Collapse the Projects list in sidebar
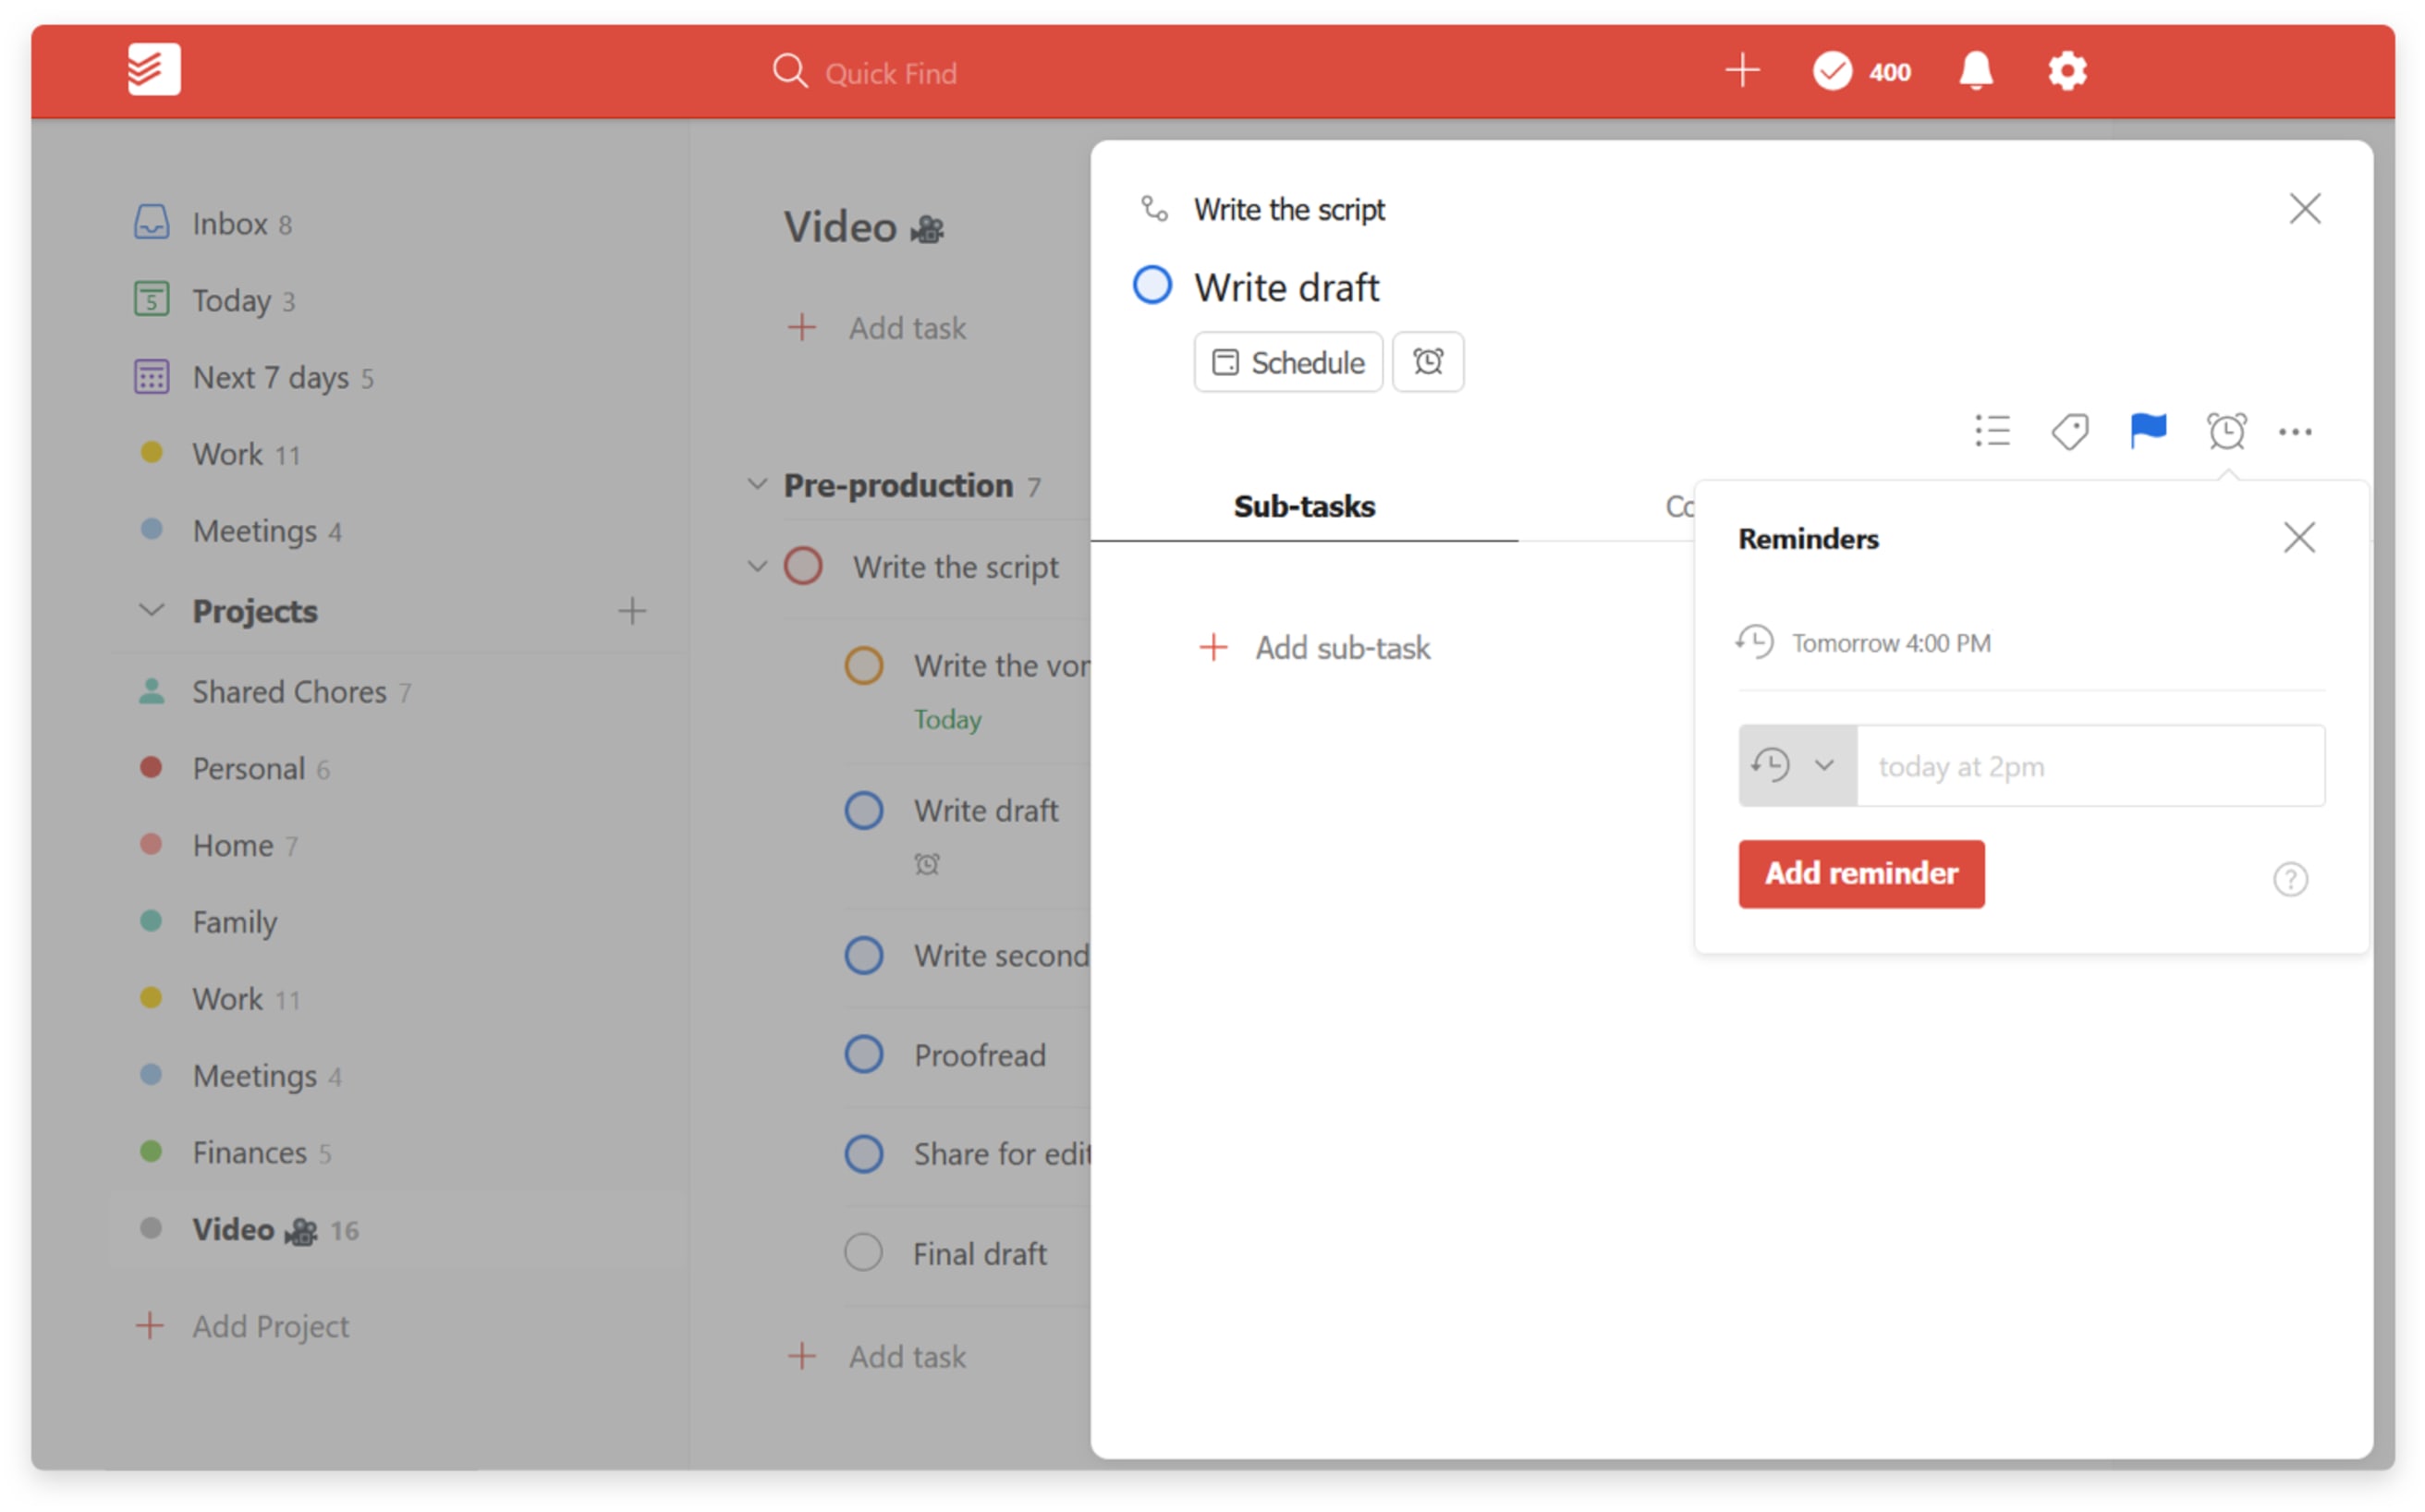2425x1512 pixels. tap(150, 610)
